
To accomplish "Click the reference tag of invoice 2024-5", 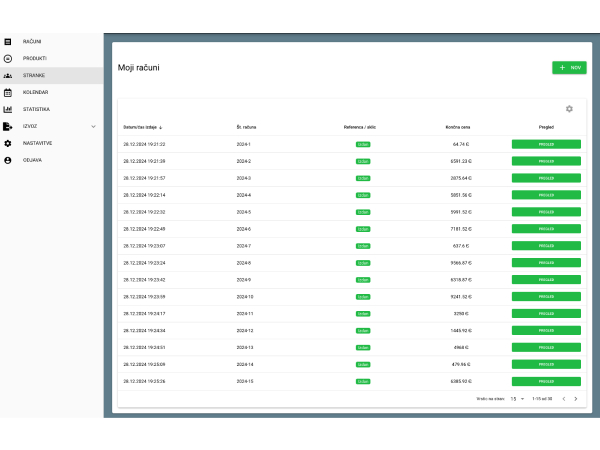I will 362,212.
